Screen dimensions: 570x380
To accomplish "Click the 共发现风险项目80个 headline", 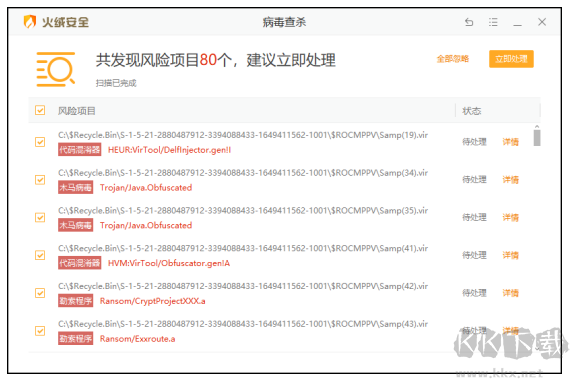I will pos(163,60).
